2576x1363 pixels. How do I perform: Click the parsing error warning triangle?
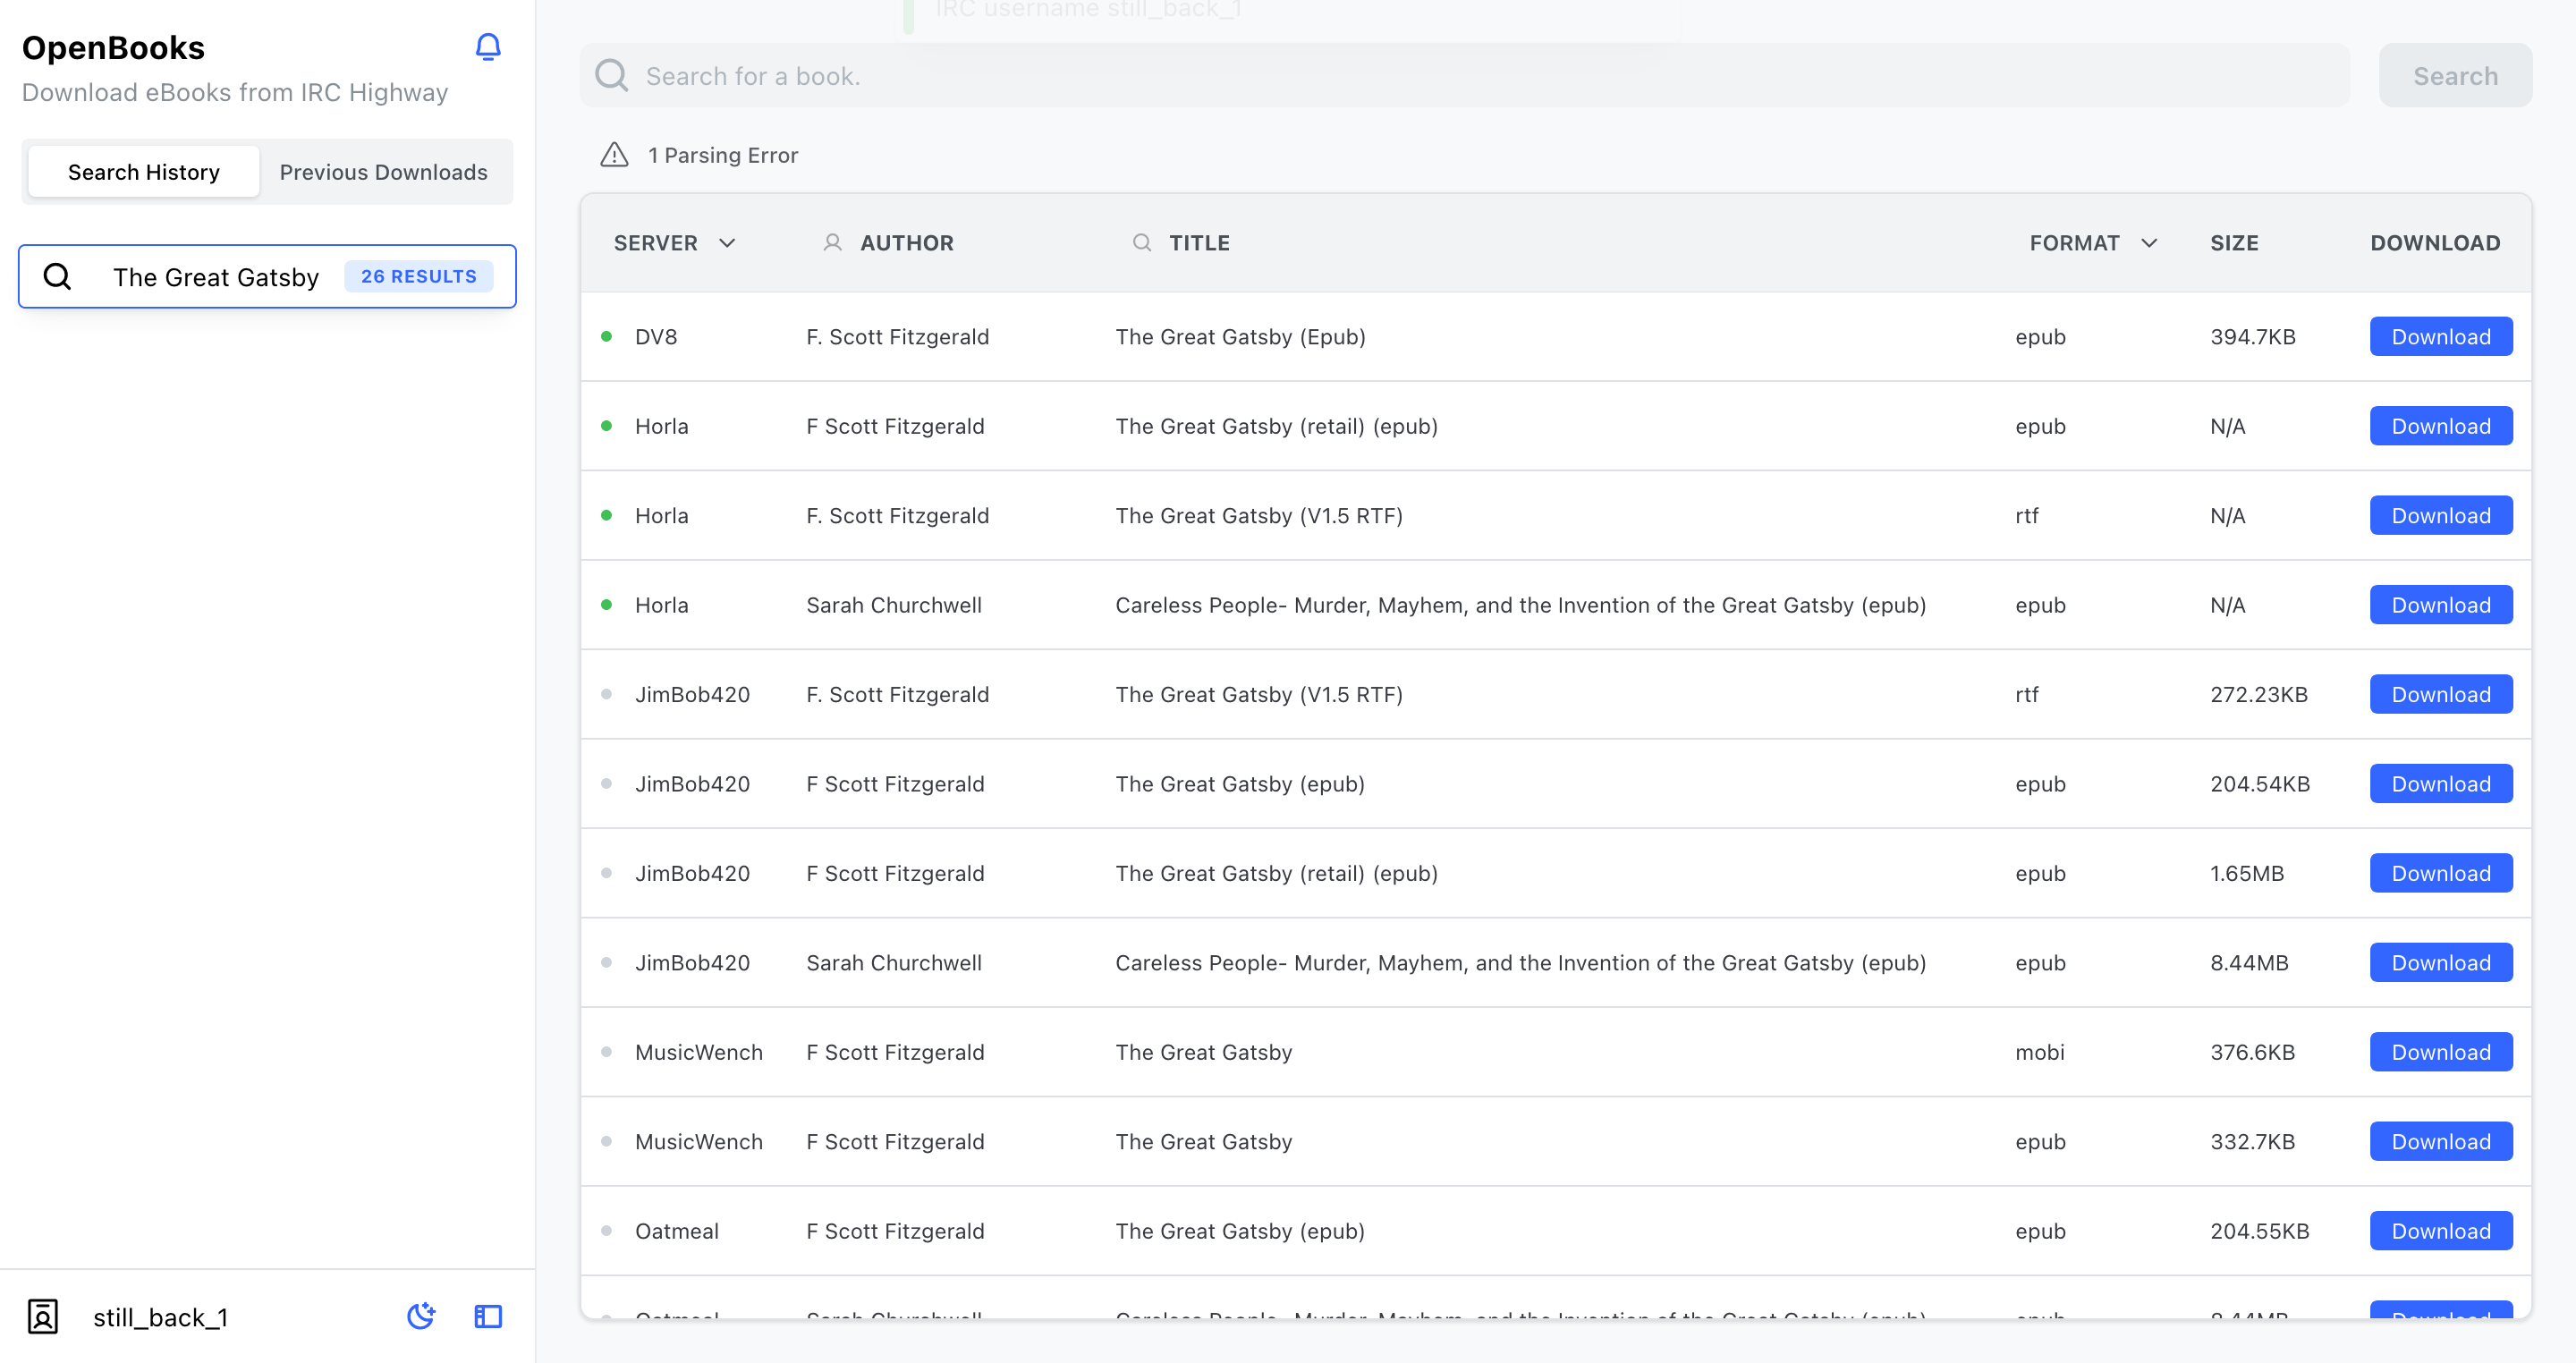tap(614, 154)
